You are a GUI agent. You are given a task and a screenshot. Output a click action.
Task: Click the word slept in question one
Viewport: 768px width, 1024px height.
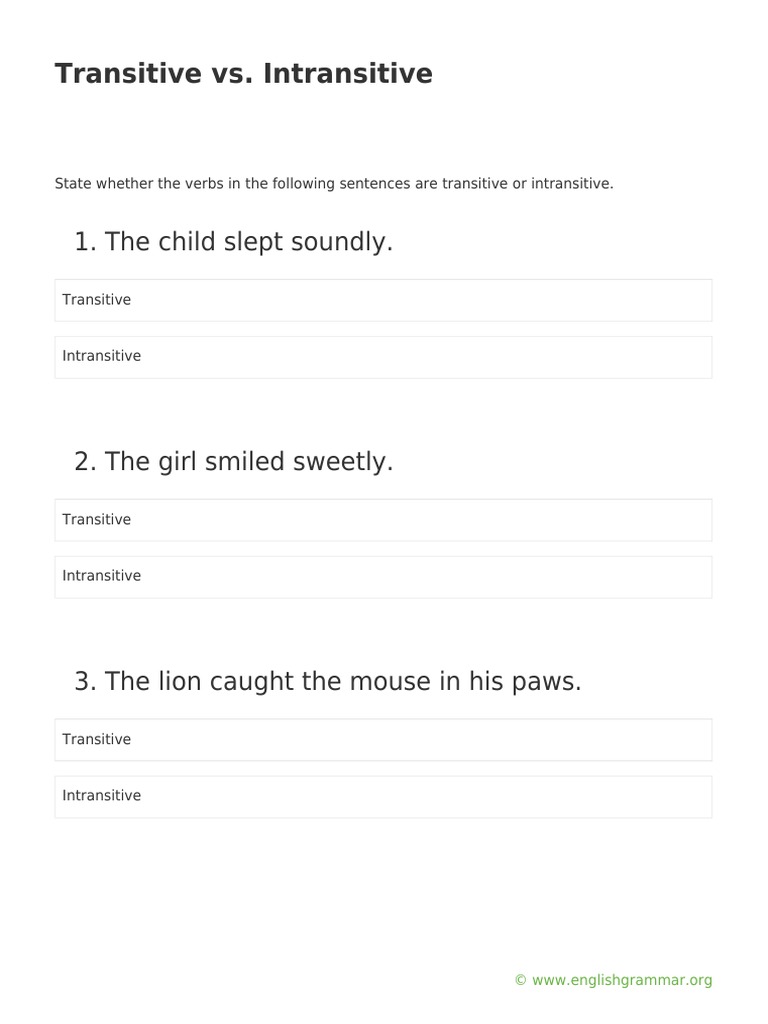tap(253, 243)
